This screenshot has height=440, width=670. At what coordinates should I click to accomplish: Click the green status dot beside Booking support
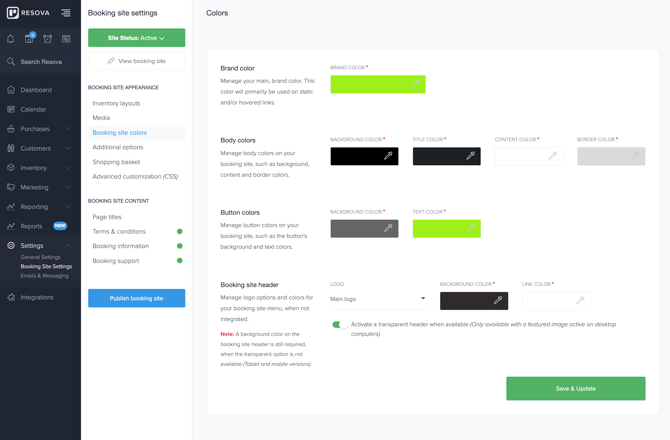coord(179,261)
